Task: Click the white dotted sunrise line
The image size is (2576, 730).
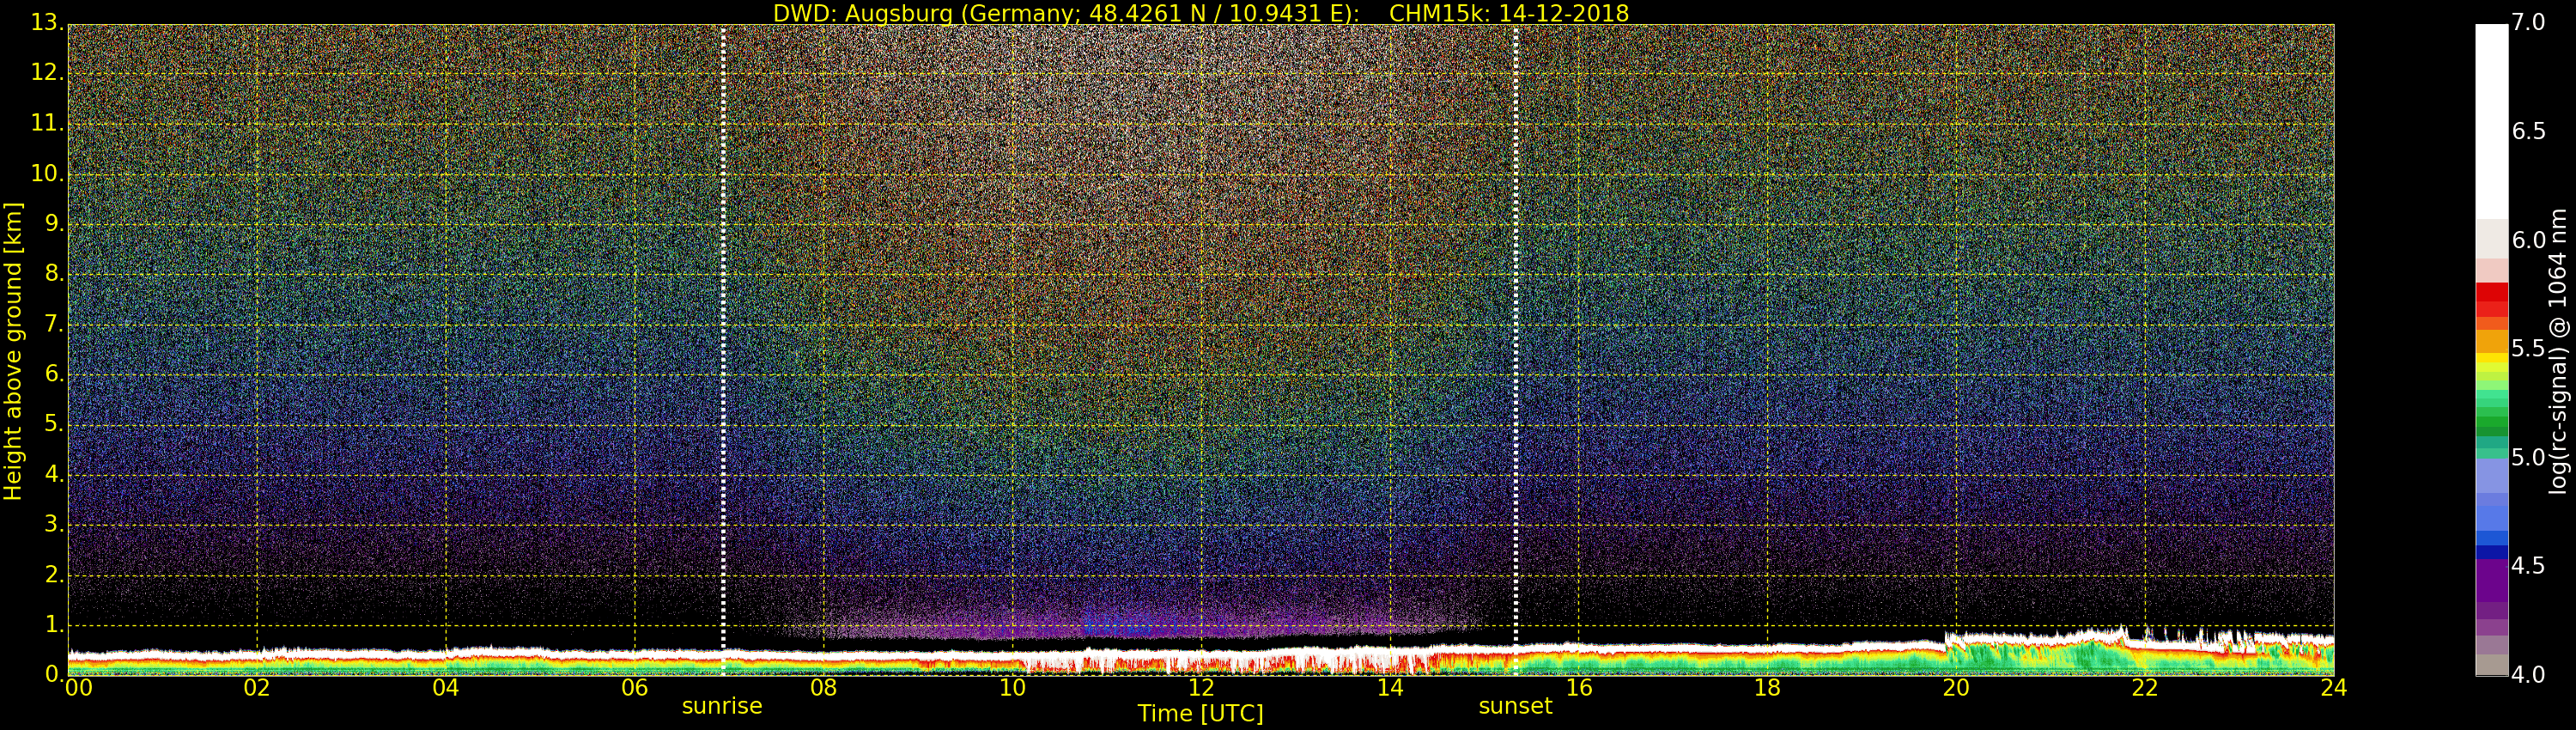Action: pos(723,300)
